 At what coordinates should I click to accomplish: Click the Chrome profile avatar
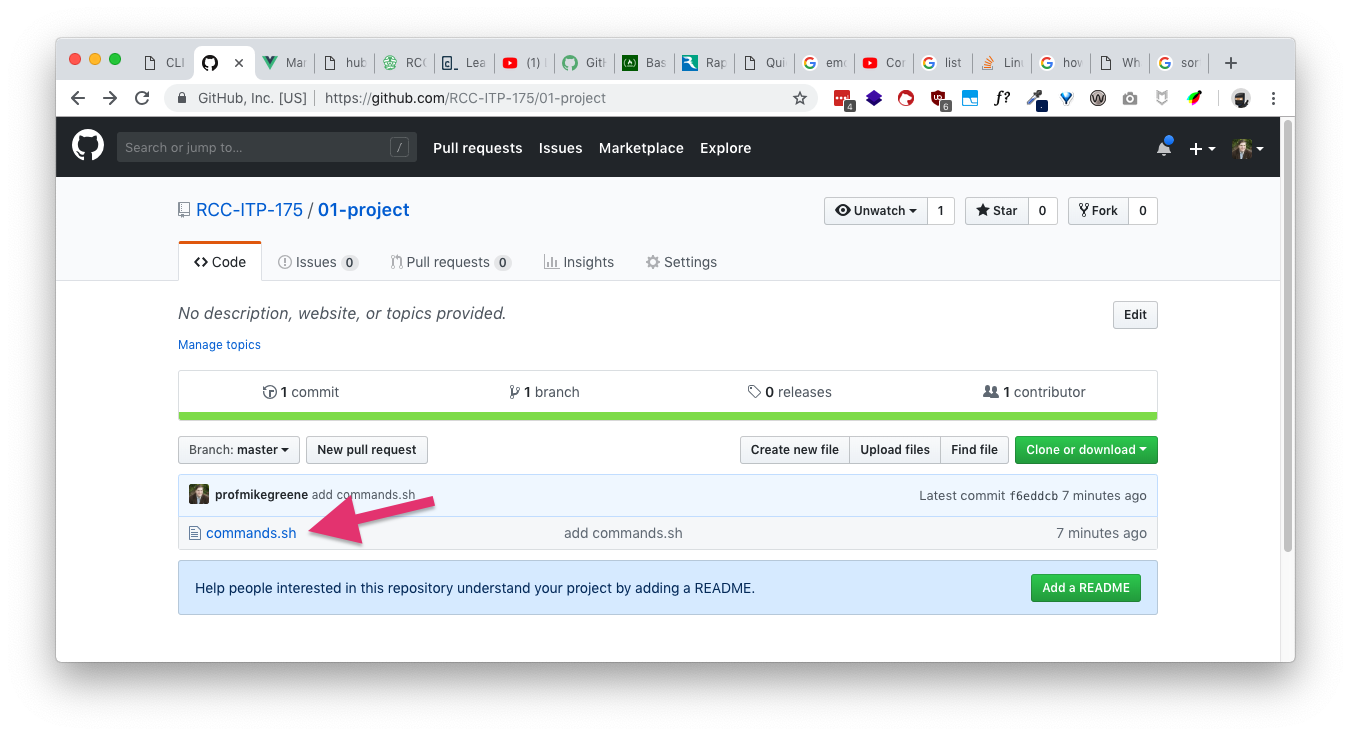pos(1241,98)
